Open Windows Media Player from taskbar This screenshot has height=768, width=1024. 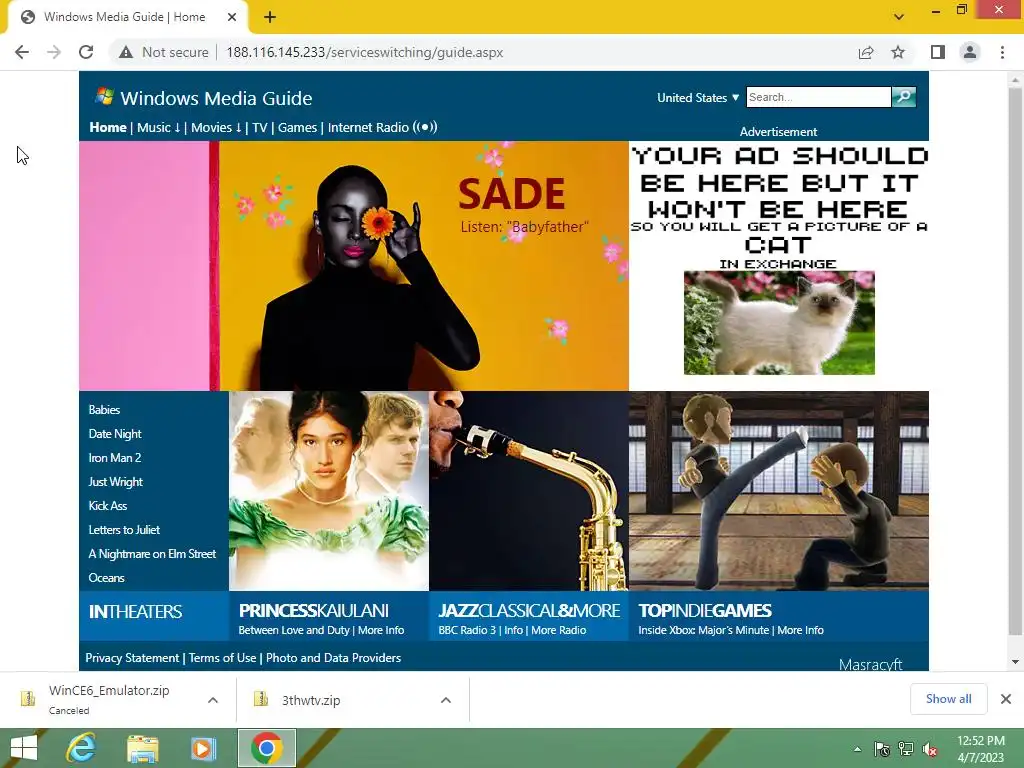[x=203, y=748]
